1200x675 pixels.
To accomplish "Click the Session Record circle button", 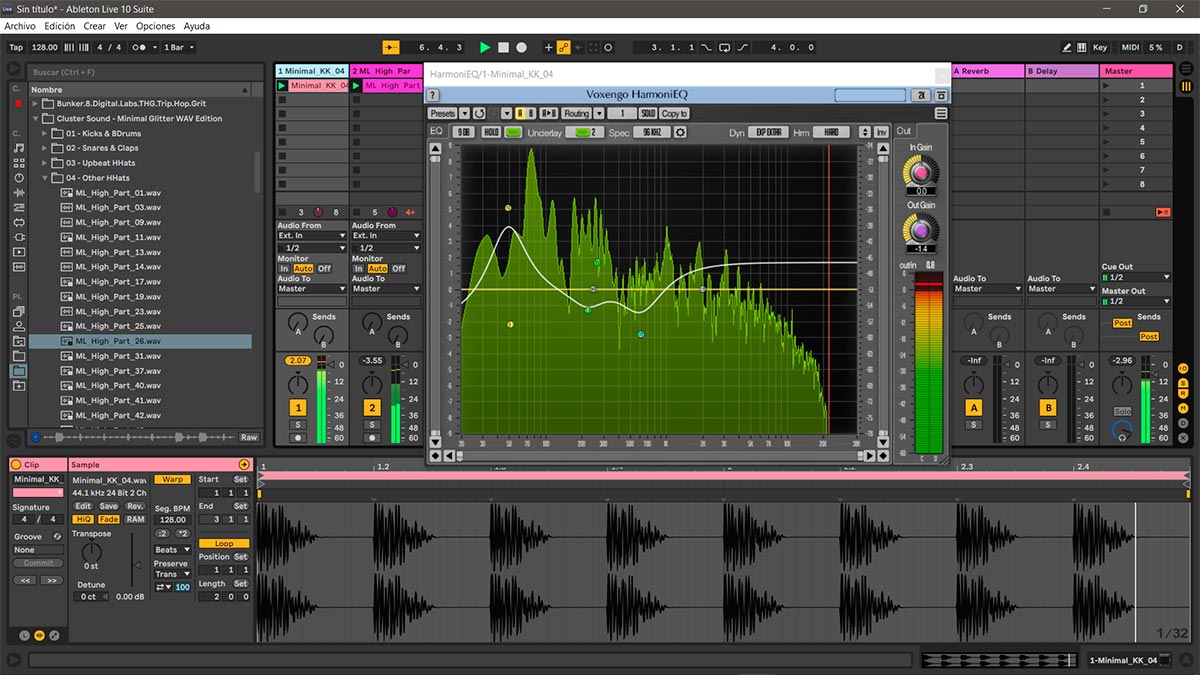I will [x=608, y=47].
